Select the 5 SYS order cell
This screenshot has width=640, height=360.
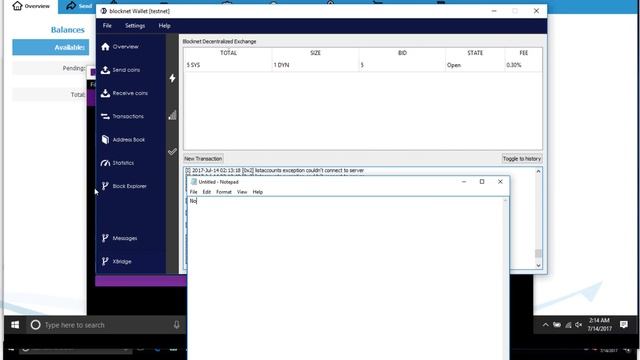coord(228,65)
